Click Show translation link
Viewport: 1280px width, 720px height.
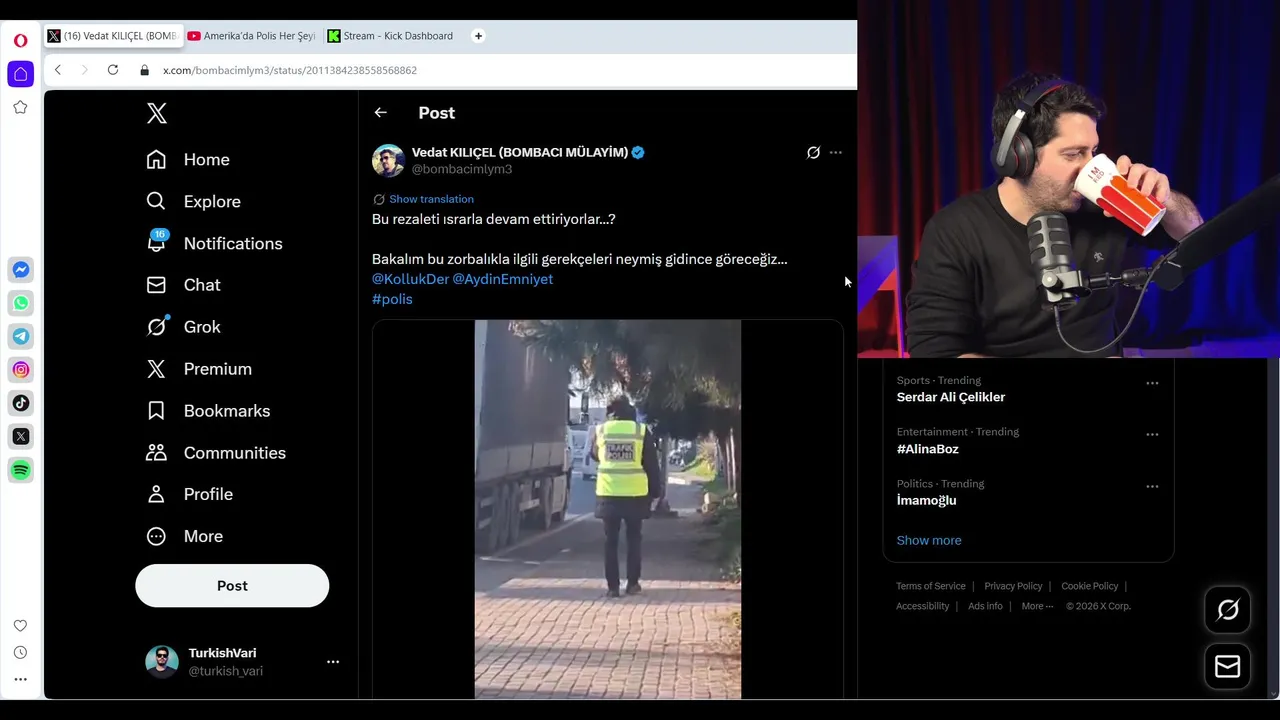[x=431, y=199]
